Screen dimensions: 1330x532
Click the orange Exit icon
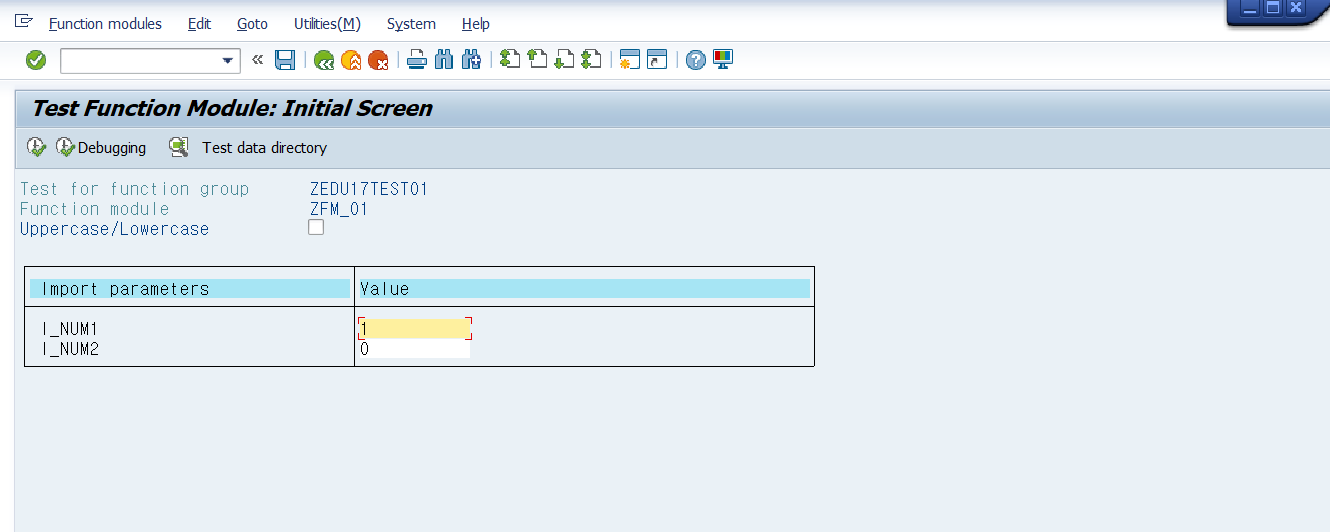(x=351, y=61)
